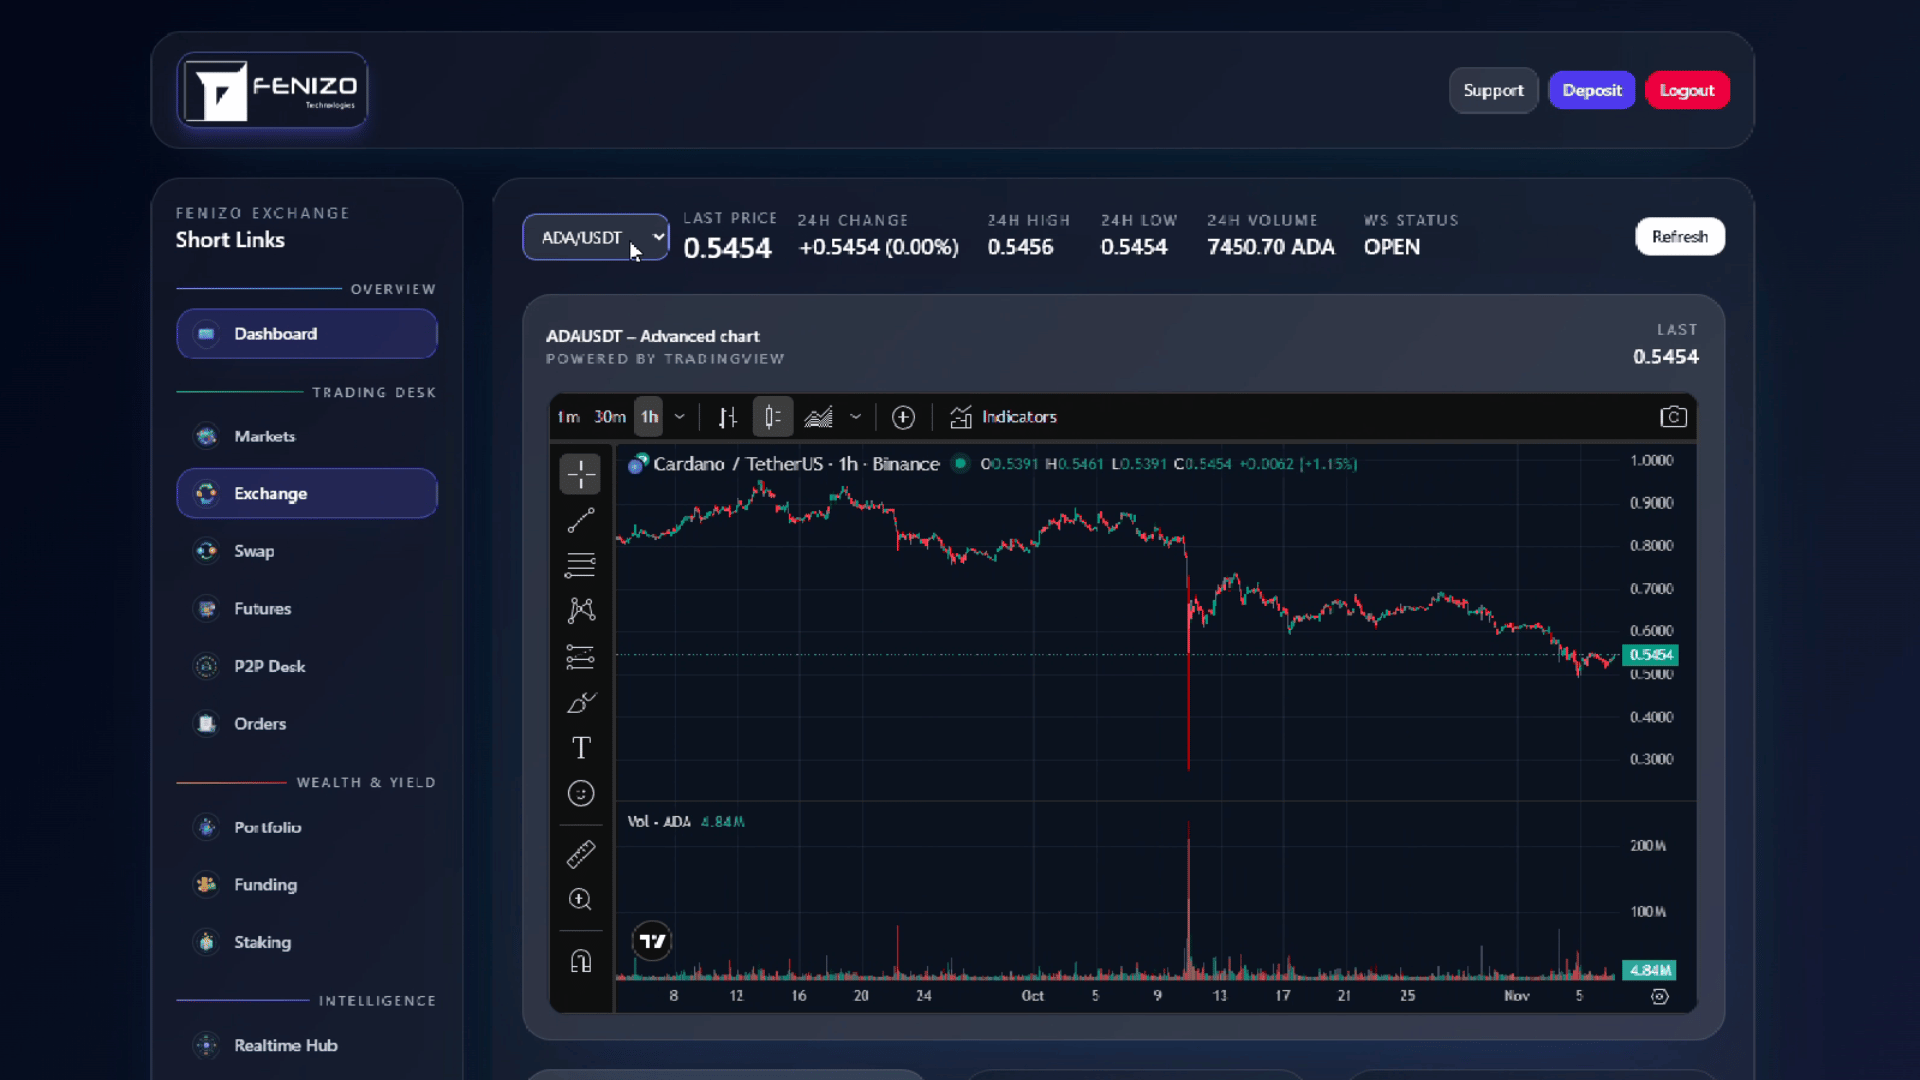
Task: Switch to the Futures section
Action: [262, 608]
